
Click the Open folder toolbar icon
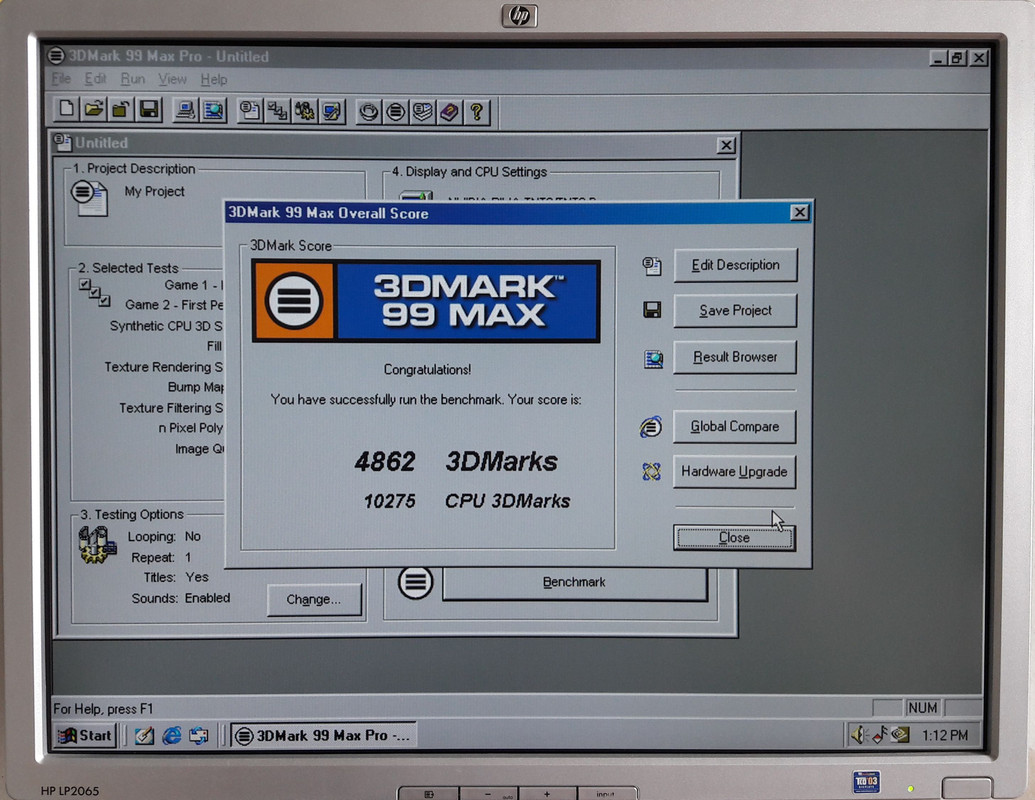[94, 109]
